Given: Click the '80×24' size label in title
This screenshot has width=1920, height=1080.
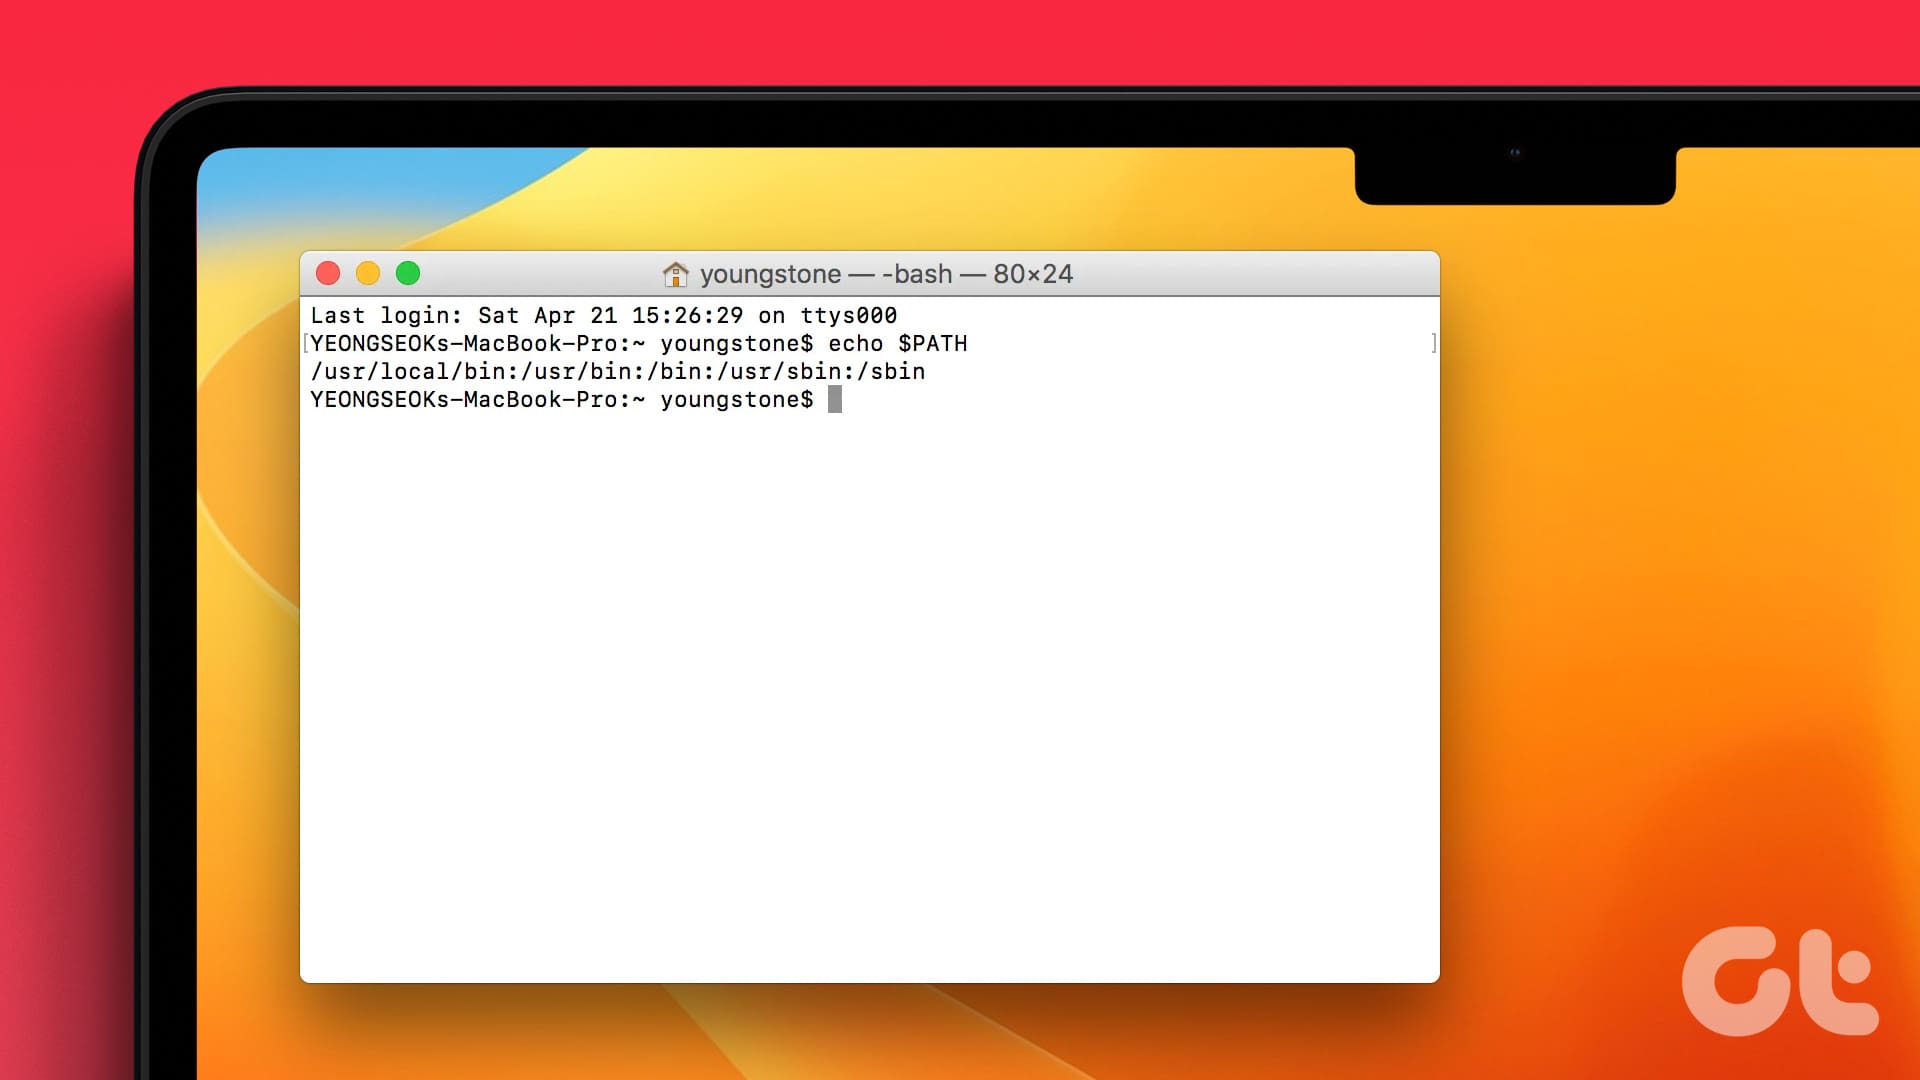Looking at the screenshot, I should (x=1033, y=274).
